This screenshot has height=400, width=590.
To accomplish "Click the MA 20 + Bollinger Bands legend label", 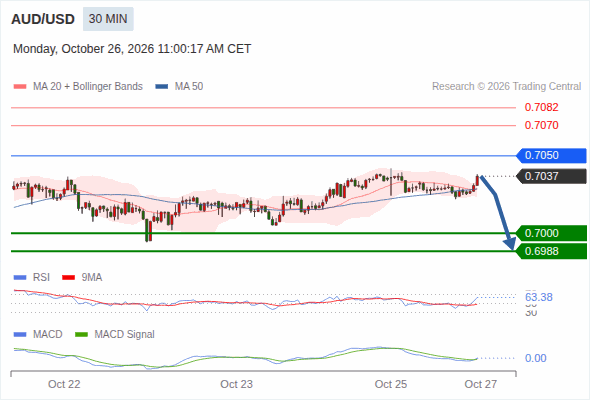I will tap(88, 87).
